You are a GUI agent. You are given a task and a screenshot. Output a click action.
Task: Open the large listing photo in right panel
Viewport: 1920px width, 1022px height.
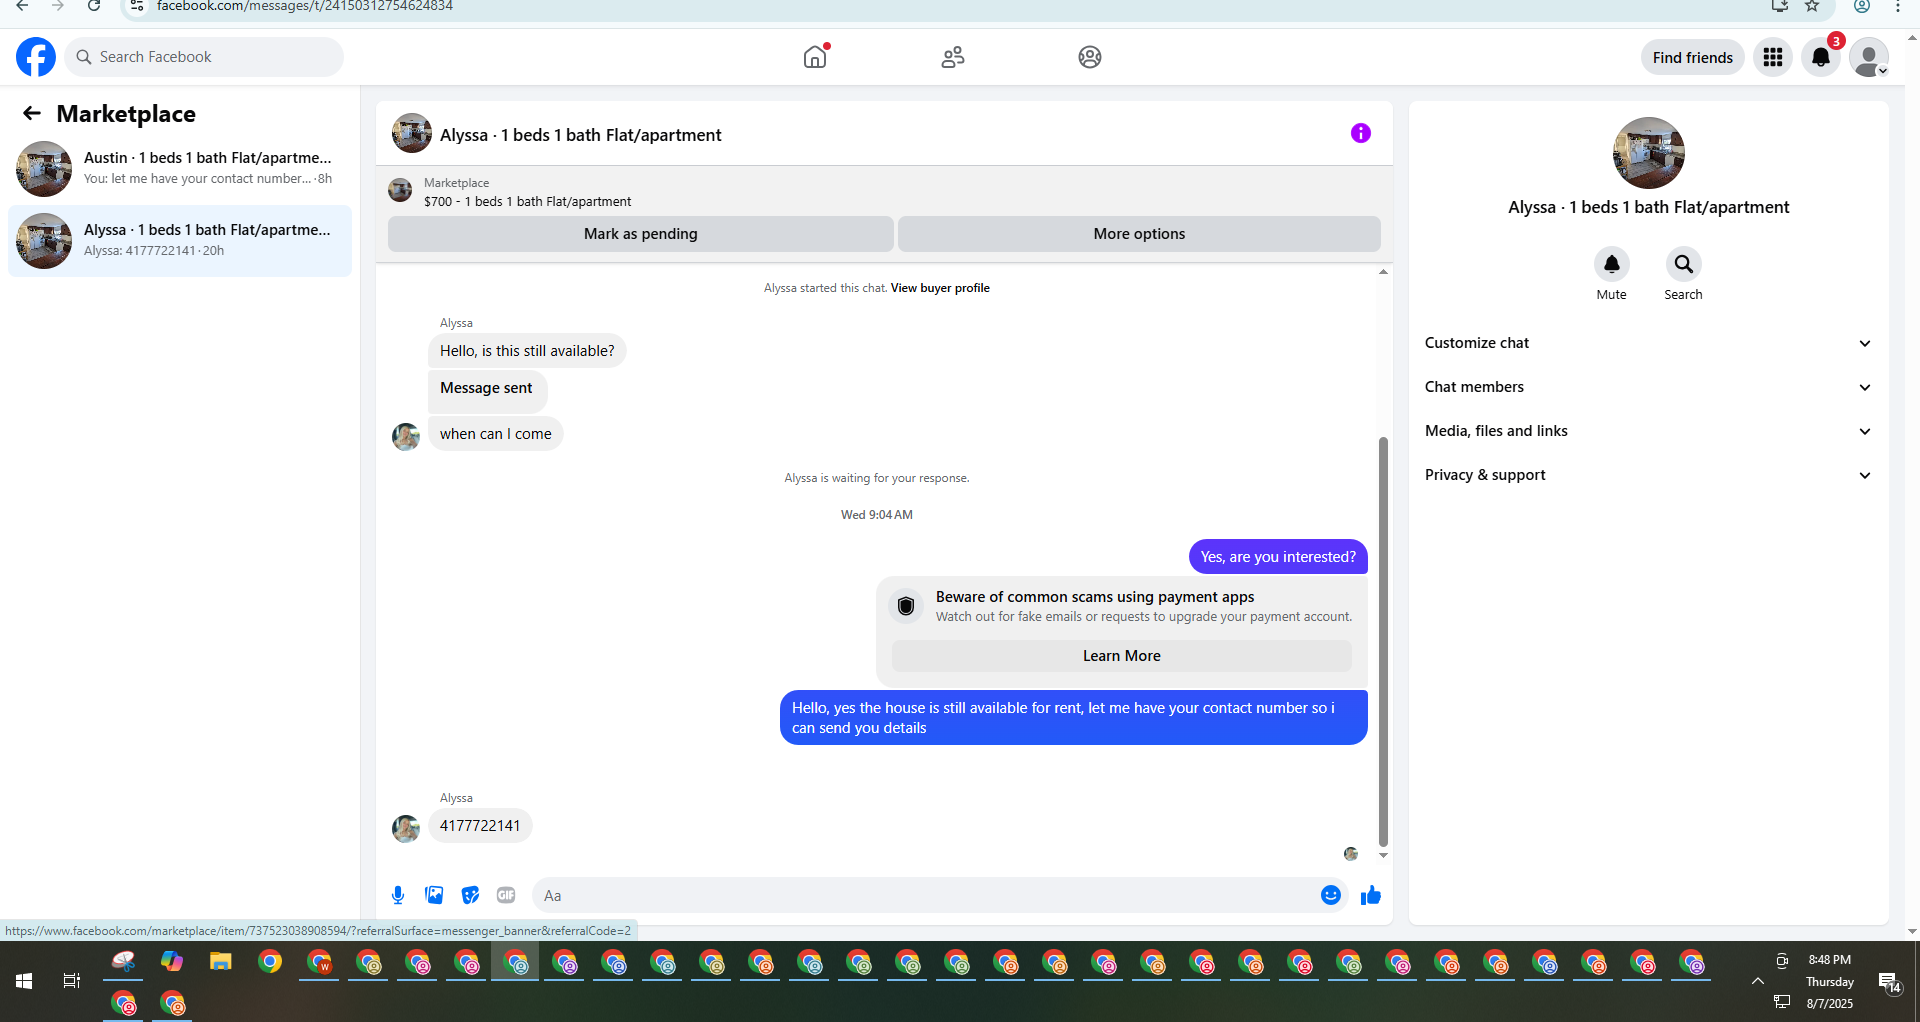[1649, 153]
